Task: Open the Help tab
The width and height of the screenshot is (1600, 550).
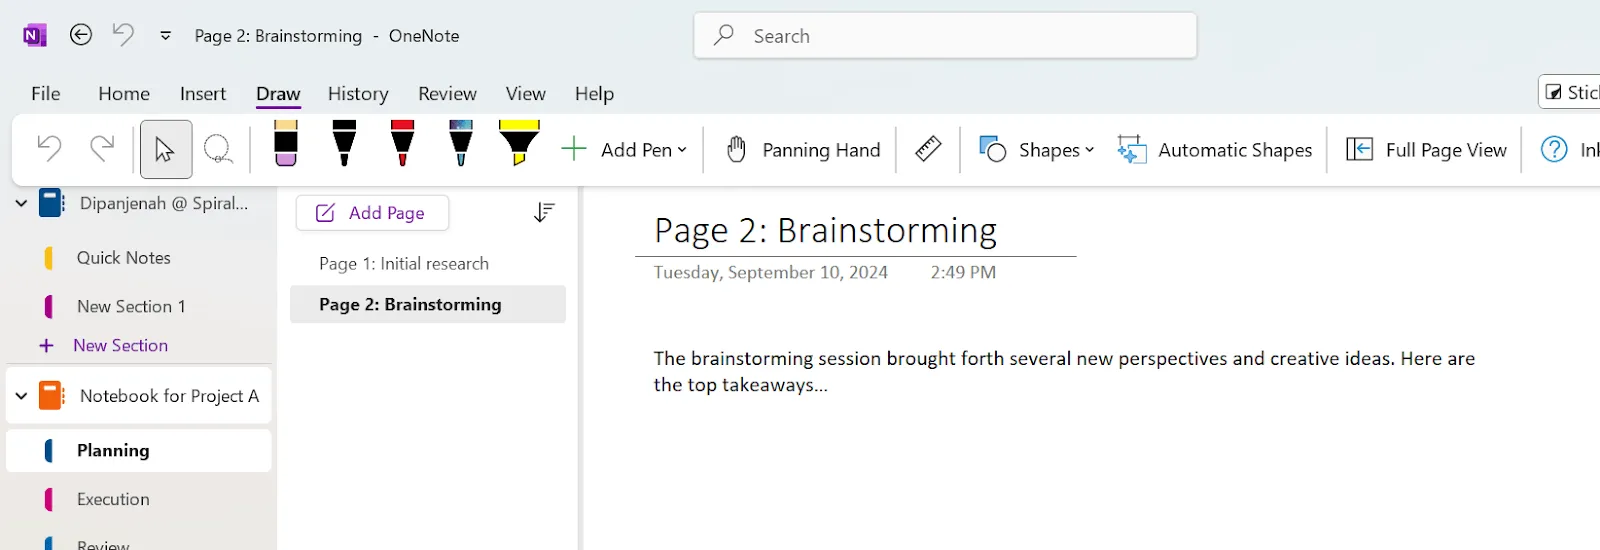Action: [x=594, y=93]
